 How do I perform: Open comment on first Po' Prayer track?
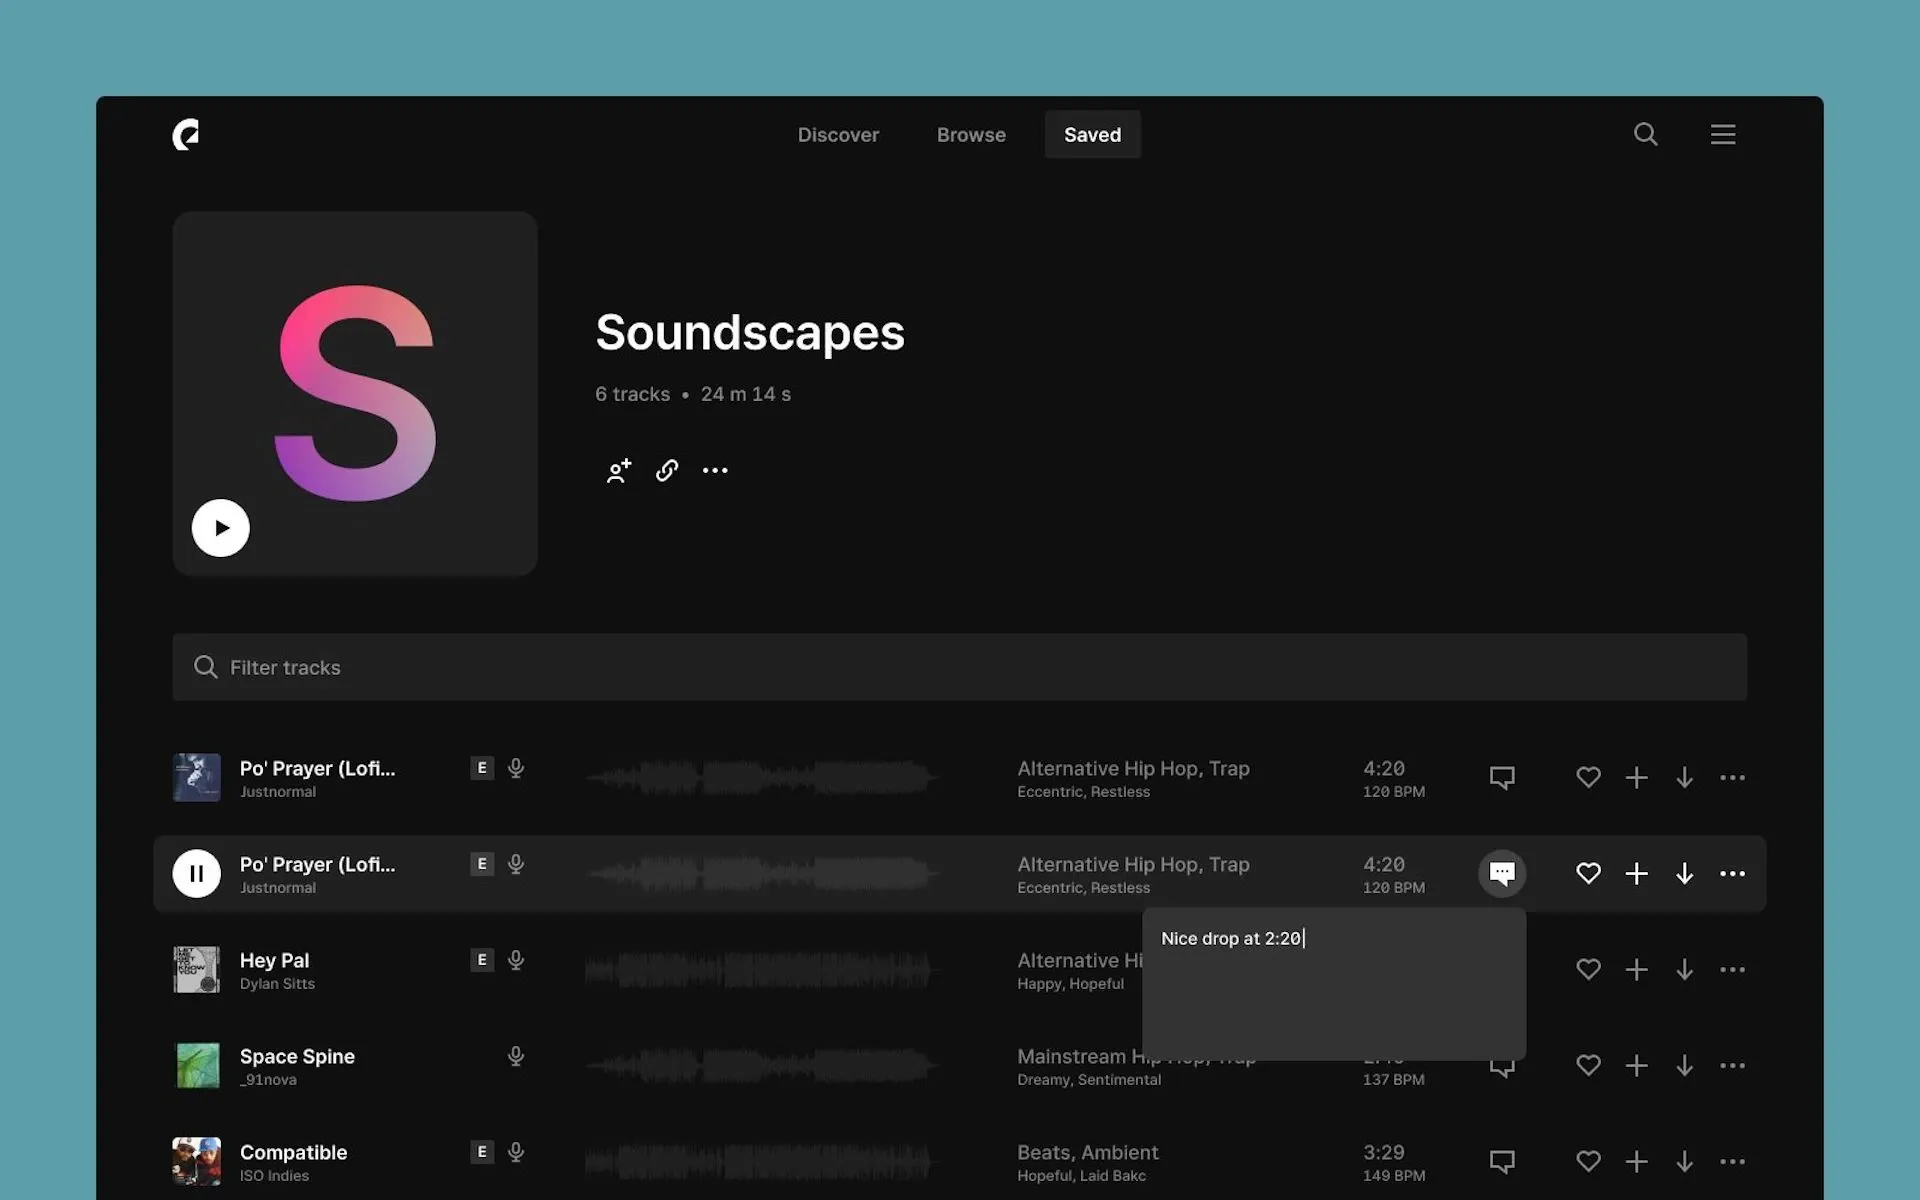[1501, 777]
